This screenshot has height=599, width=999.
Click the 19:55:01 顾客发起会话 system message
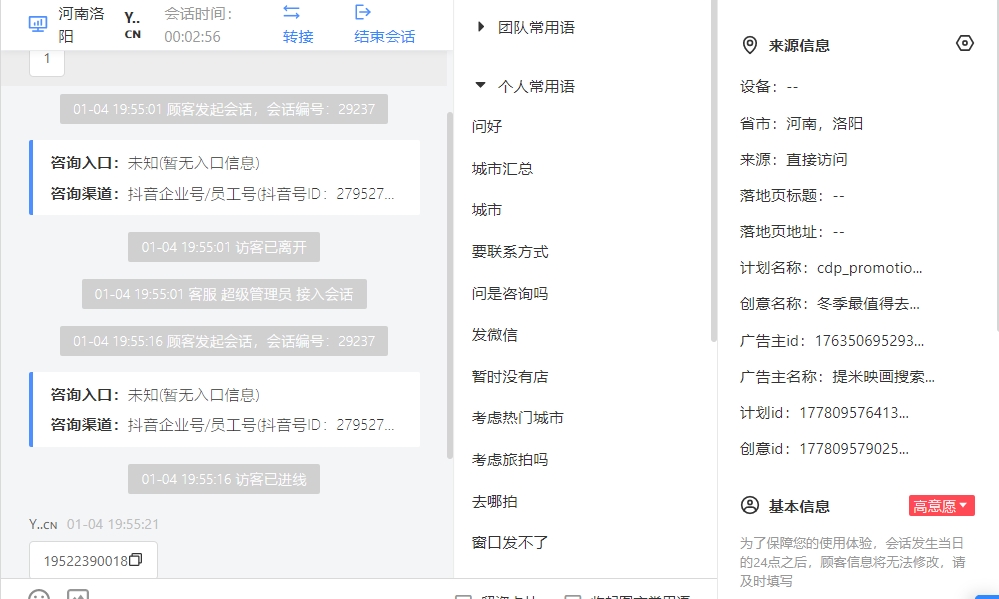224,109
